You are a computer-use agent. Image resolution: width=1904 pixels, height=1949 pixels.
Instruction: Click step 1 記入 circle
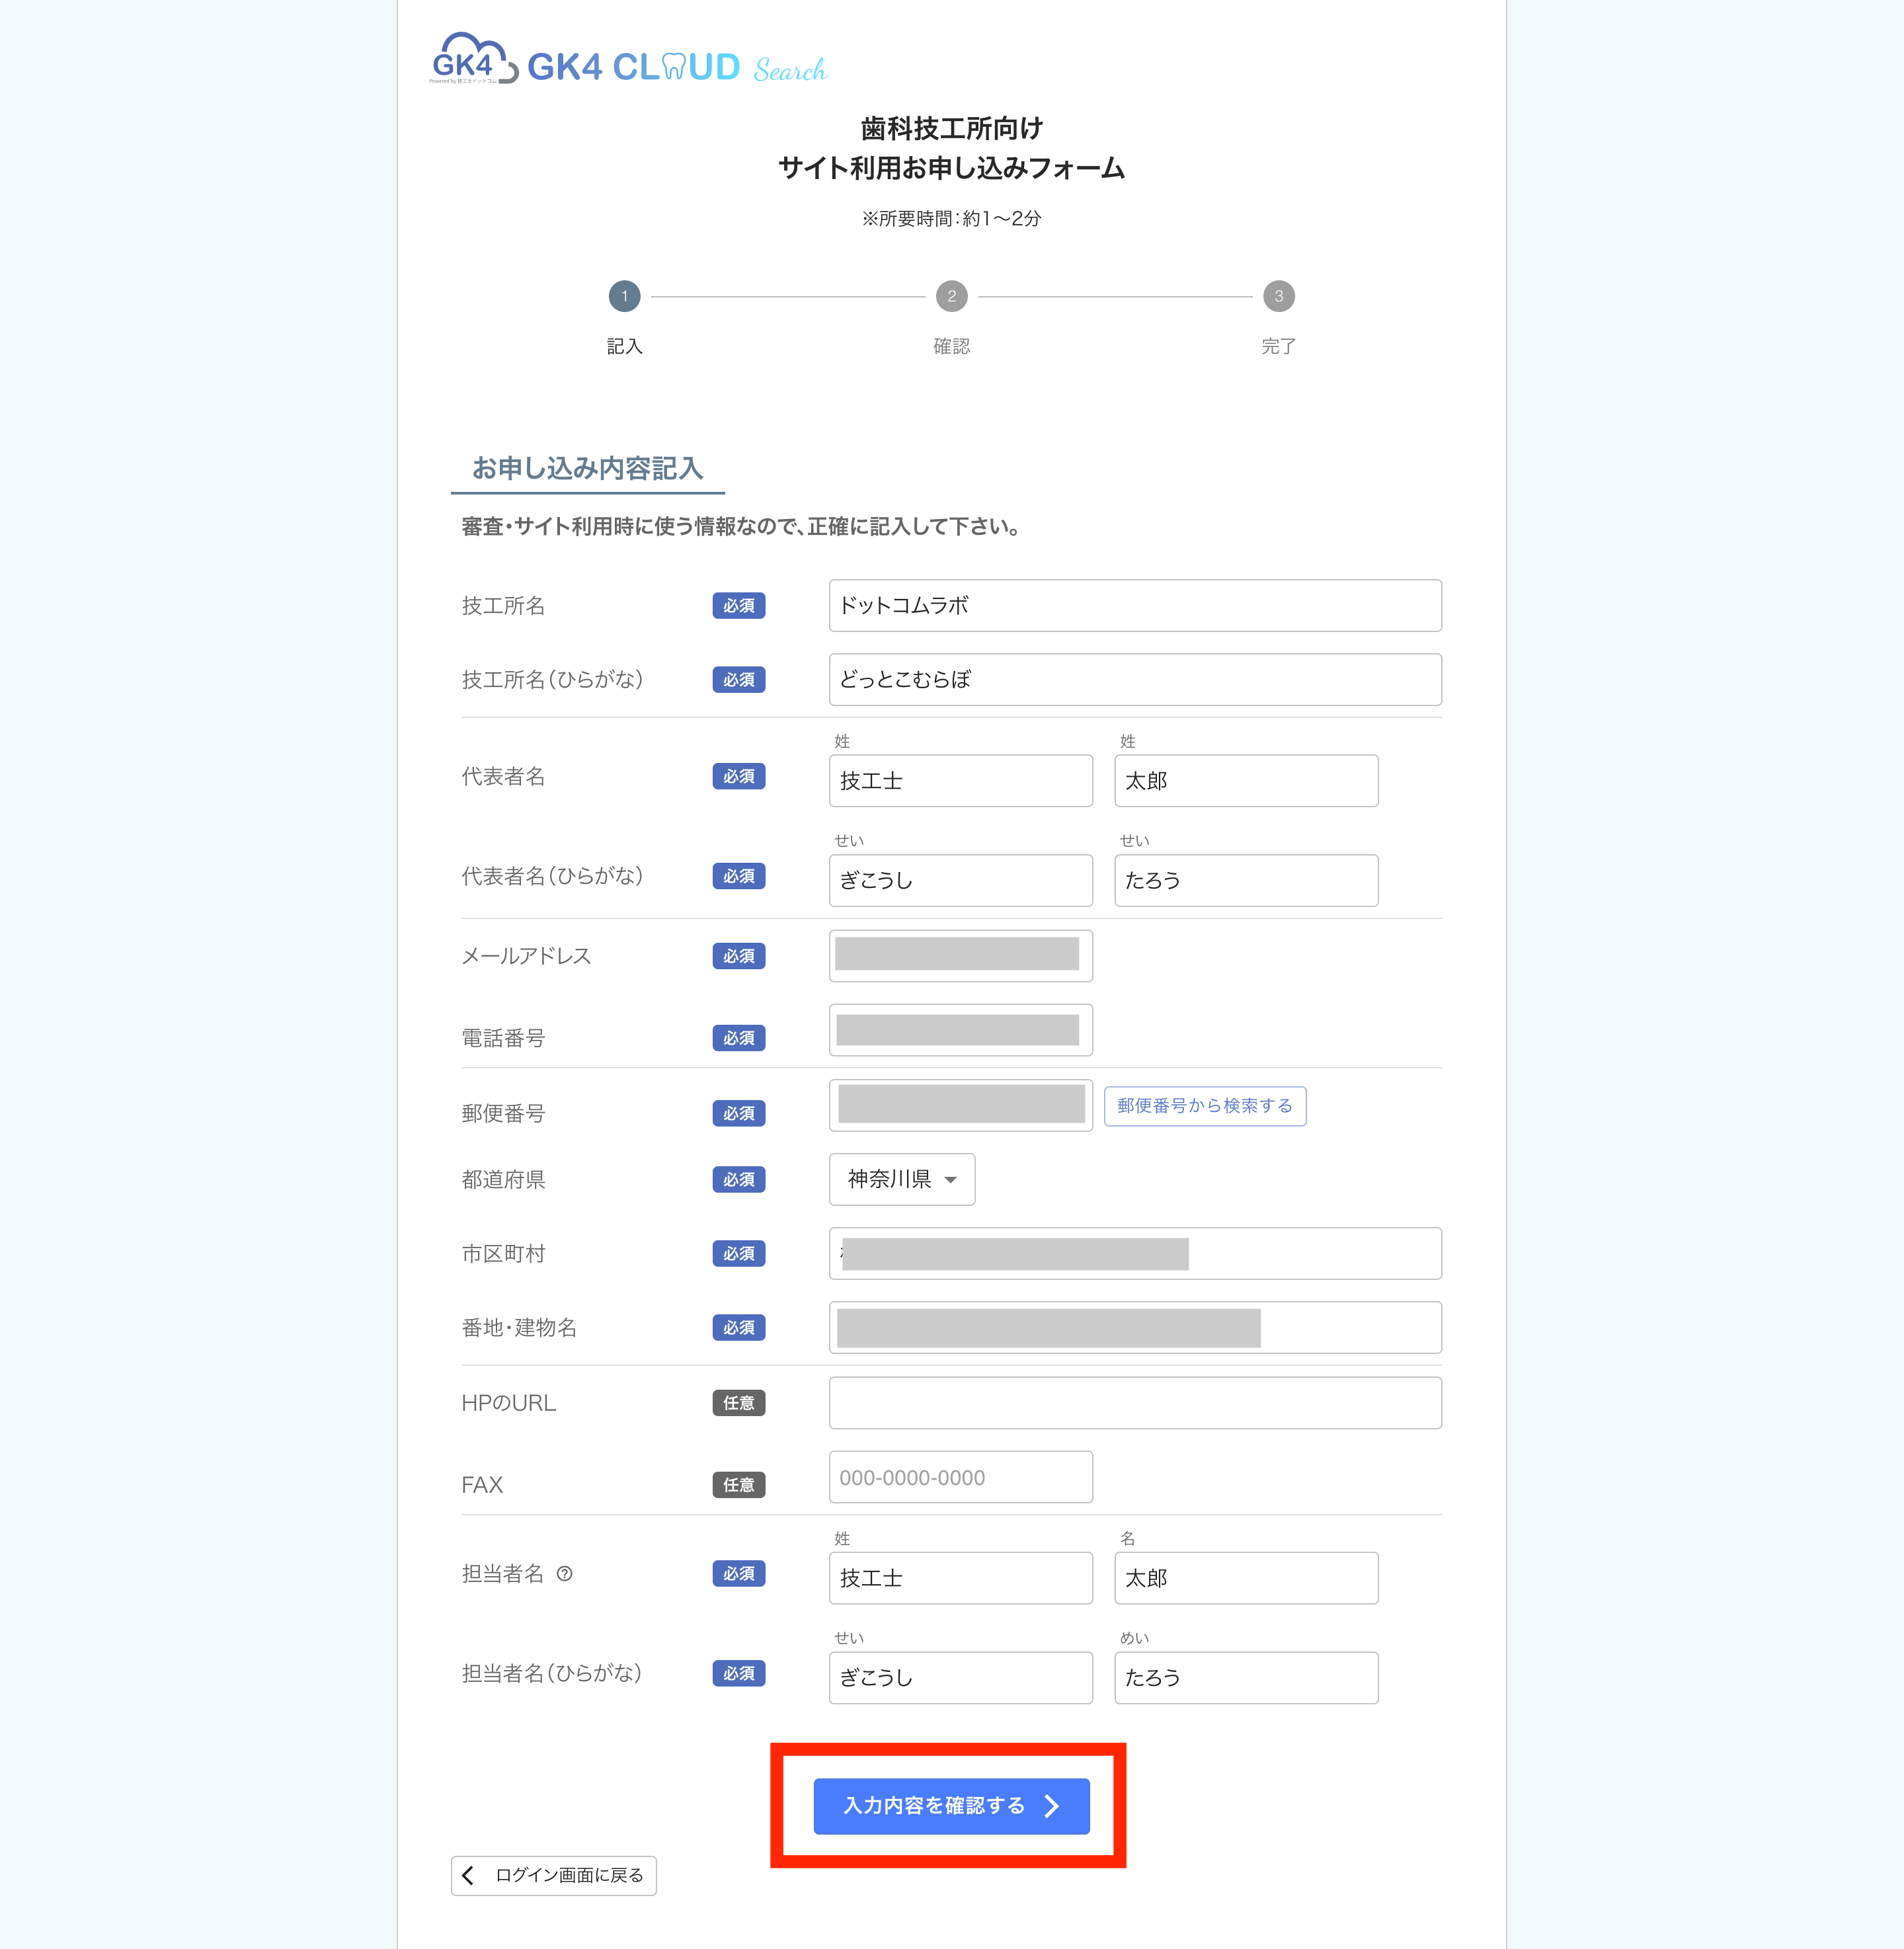point(624,296)
